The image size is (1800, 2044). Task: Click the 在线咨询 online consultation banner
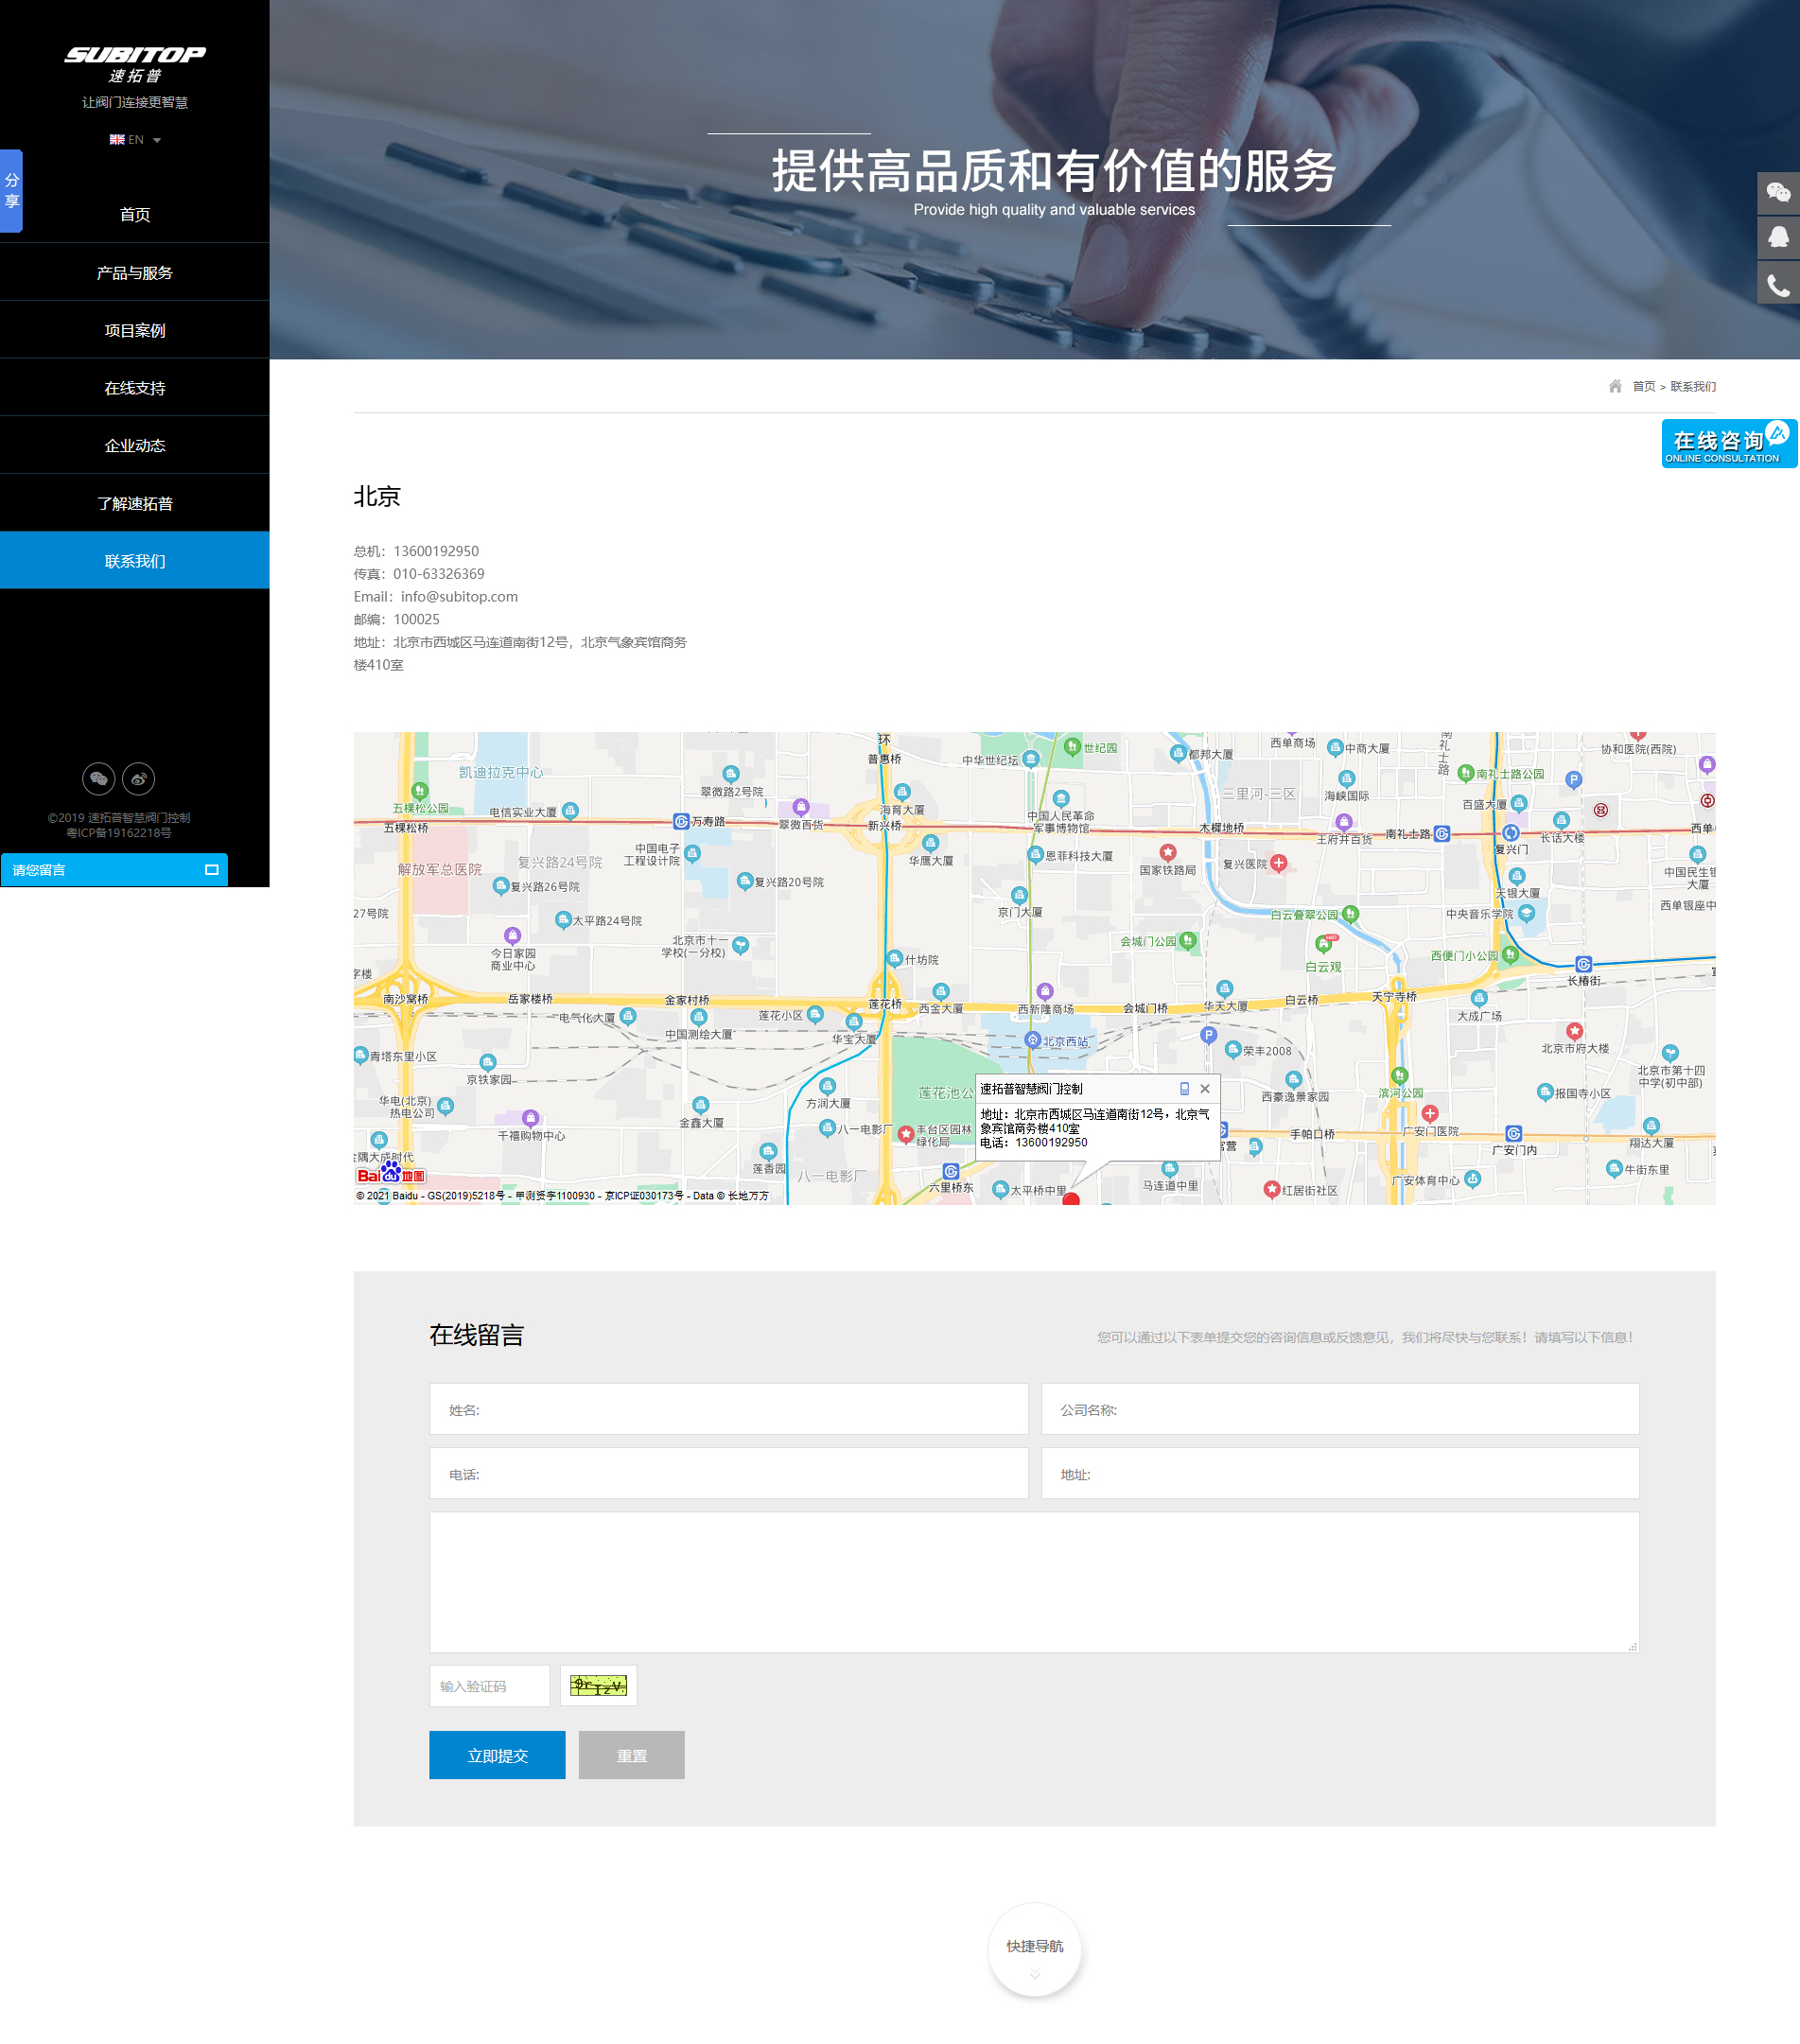(1727, 444)
